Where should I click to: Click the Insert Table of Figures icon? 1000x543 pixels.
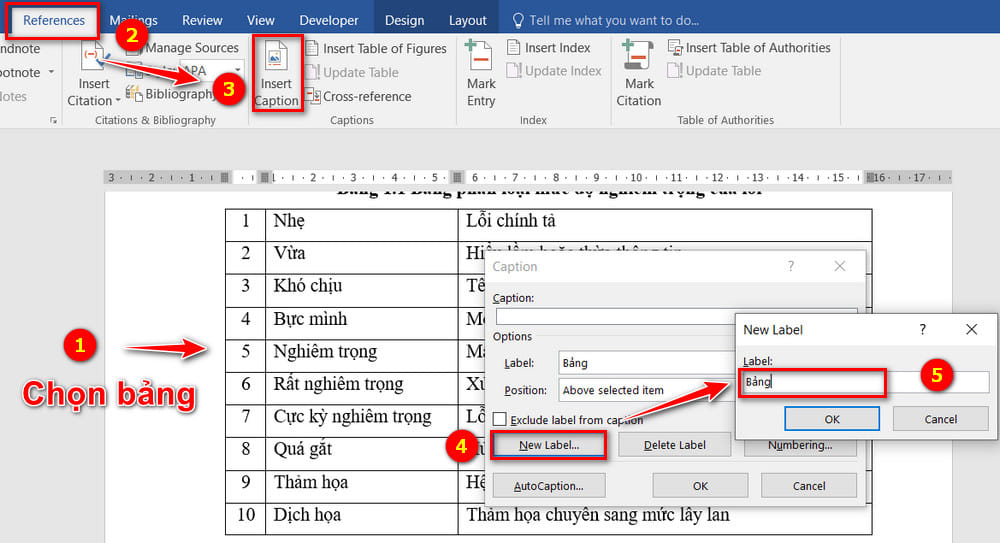coord(312,48)
